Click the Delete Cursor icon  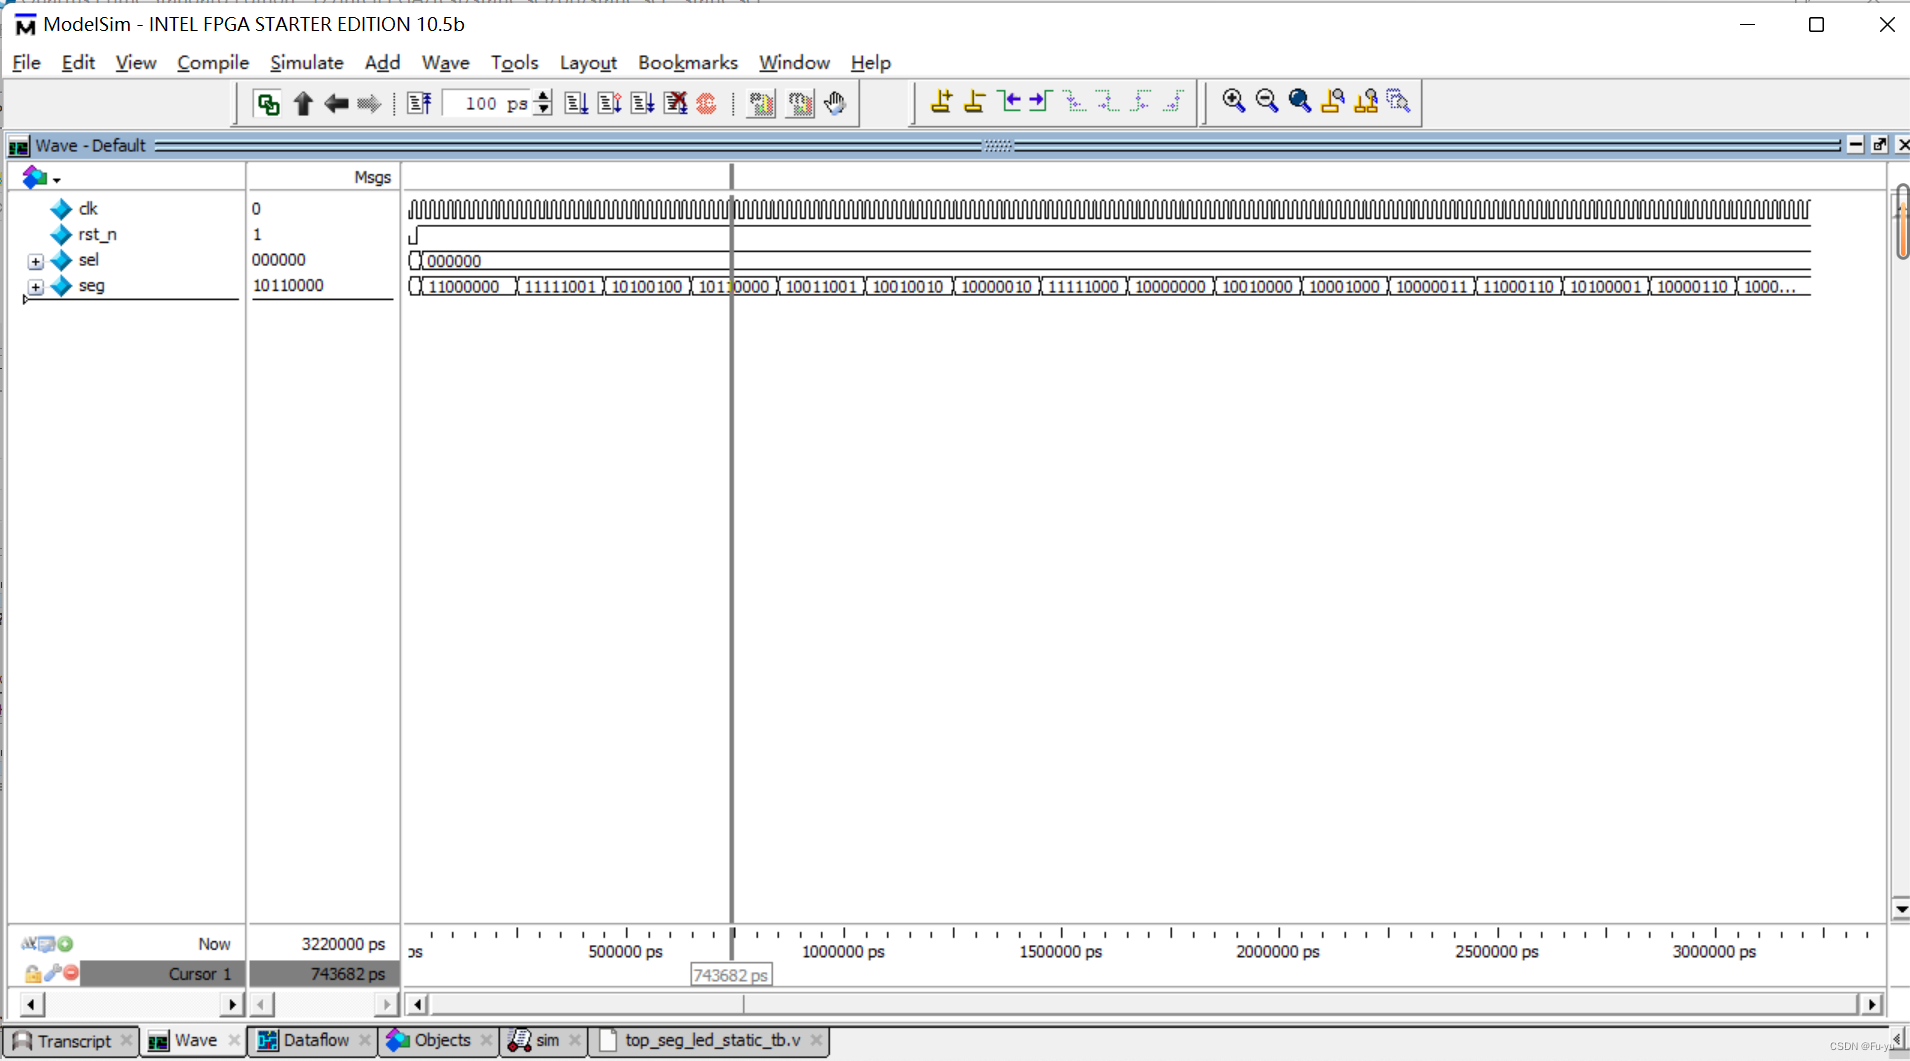(x=974, y=101)
